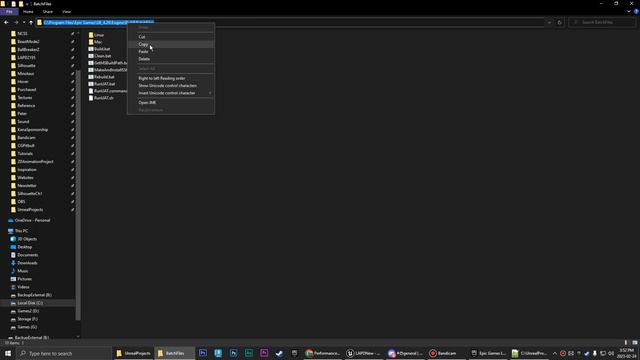Click the Up one level arrow
This screenshot has height=360, width=640.
click(x=31, y=22)
